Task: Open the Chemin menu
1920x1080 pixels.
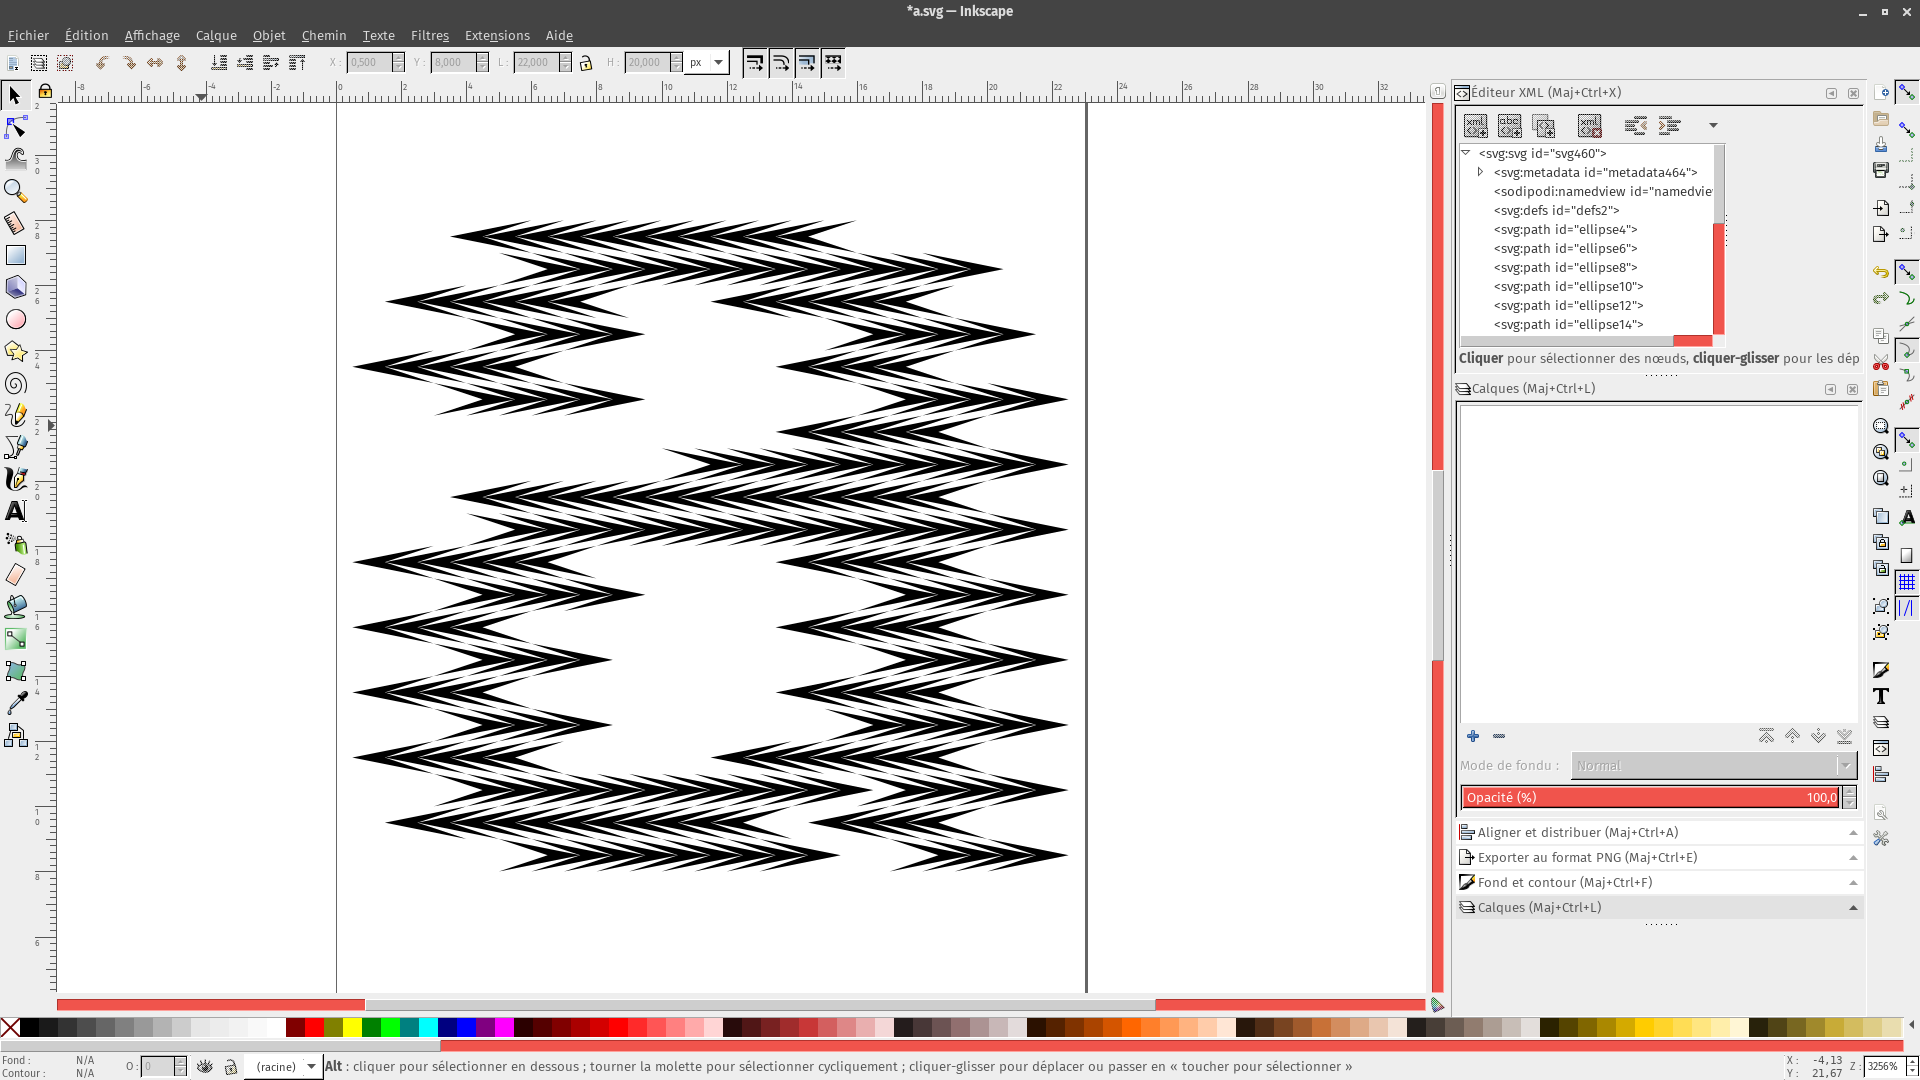Action: pyautogui.click(x=323, y=35)
